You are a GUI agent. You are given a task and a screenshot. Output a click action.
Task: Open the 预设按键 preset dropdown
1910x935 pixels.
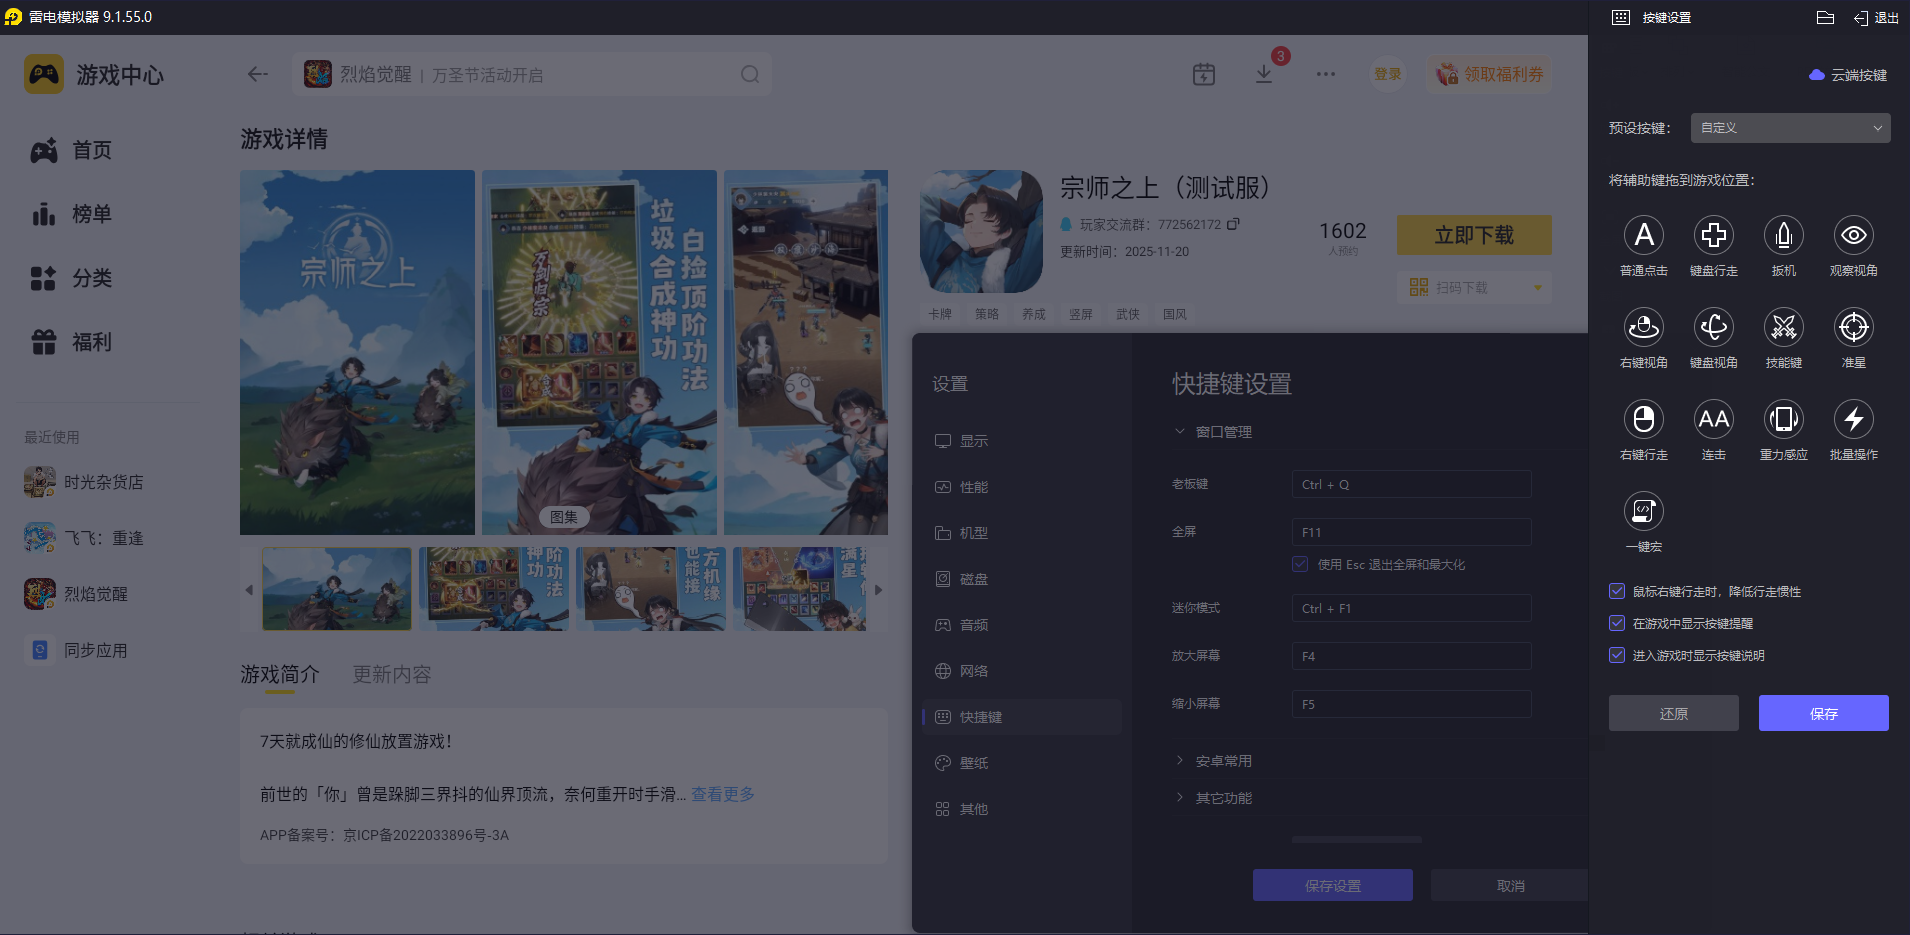point(1788,128)
